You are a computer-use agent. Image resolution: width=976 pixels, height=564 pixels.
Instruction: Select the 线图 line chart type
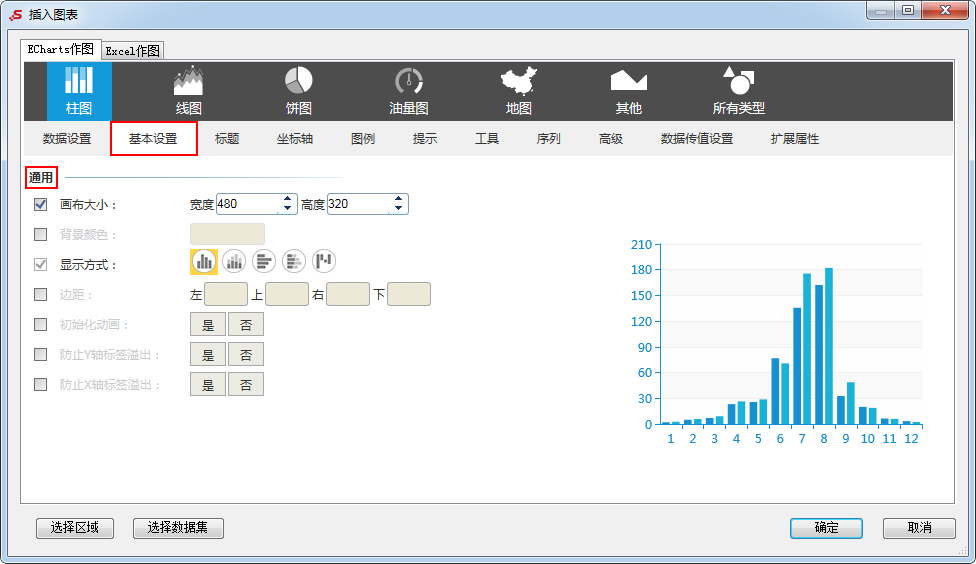coord(189,91)
